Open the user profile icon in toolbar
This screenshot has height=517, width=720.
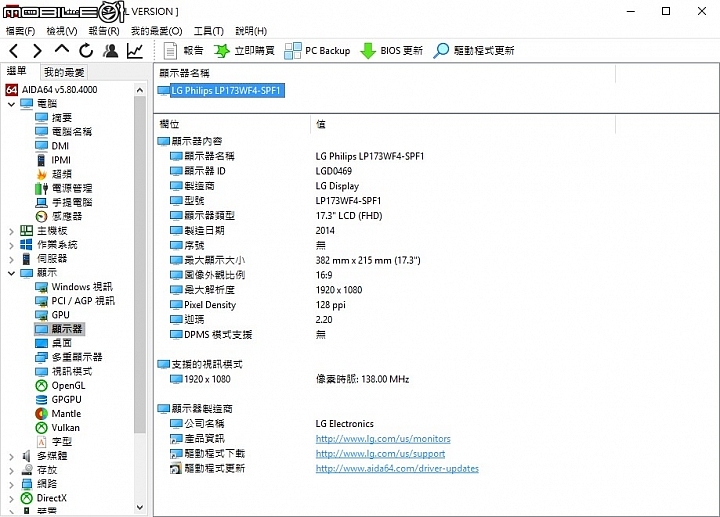(110, 51)
